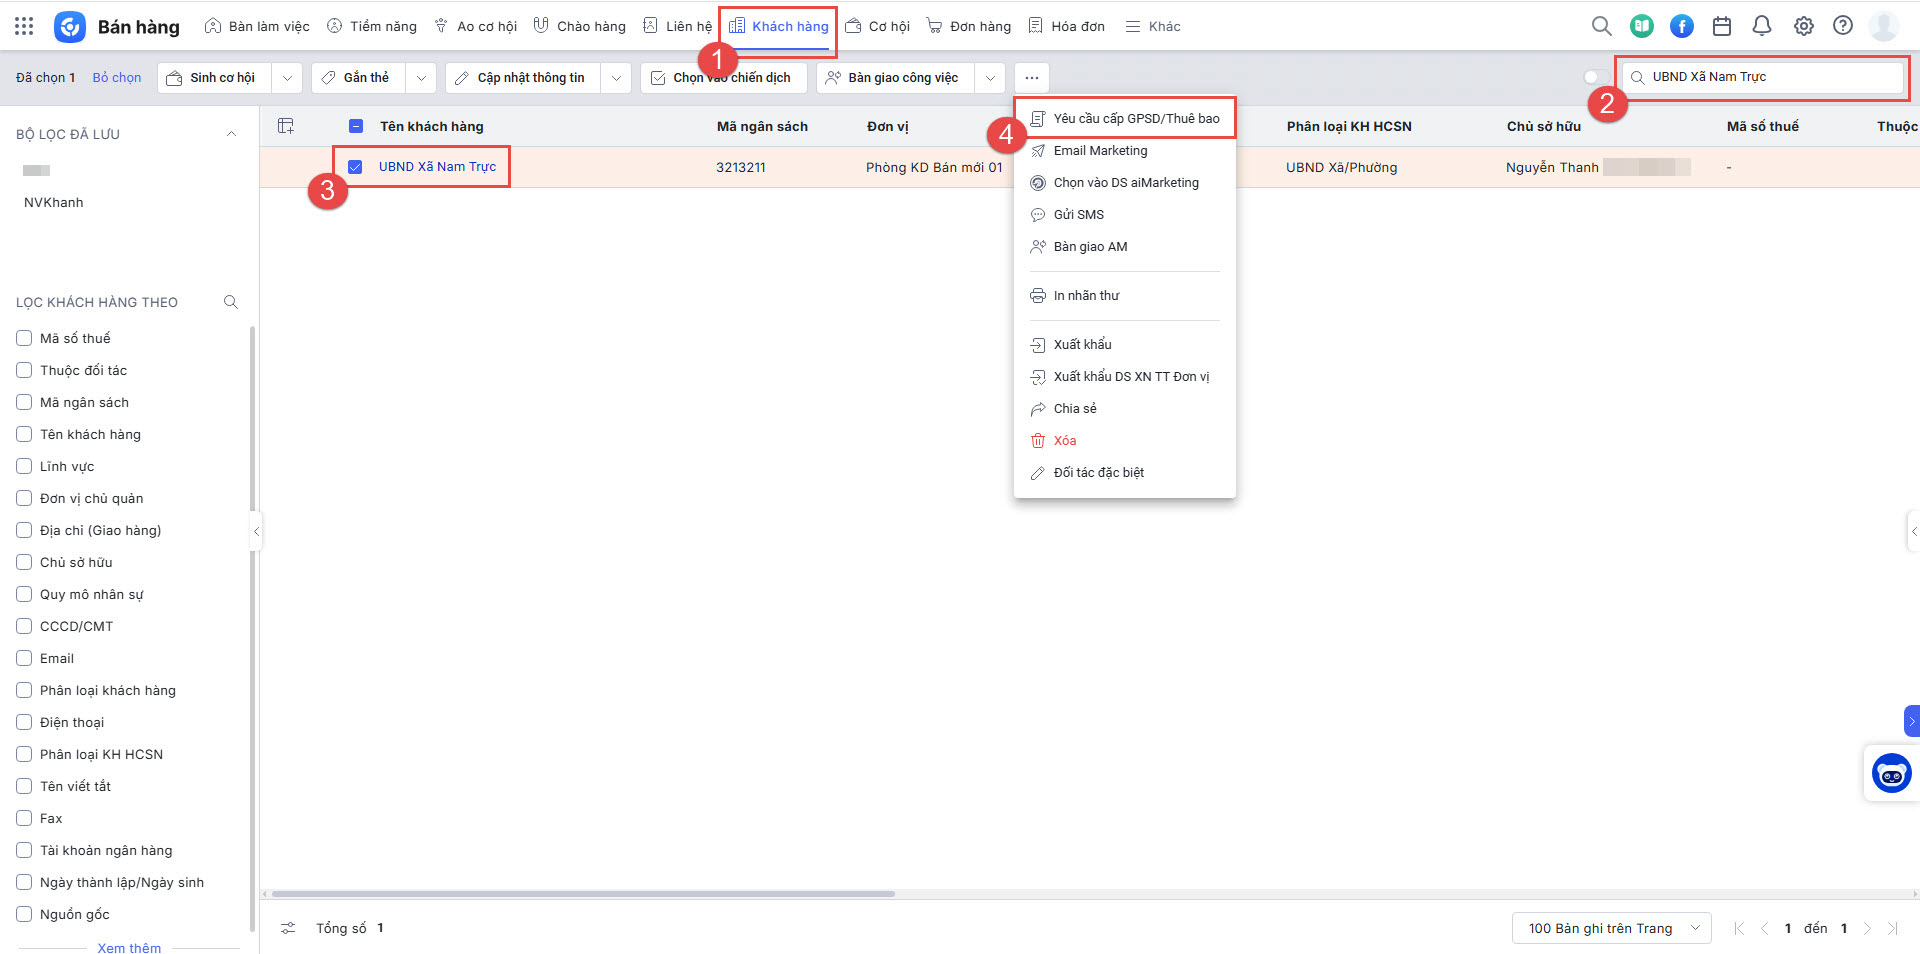This screenshot has width=1920, height=954.
Task: Check the Thuộc đối tác filter
Action: [x=24, y=370]
